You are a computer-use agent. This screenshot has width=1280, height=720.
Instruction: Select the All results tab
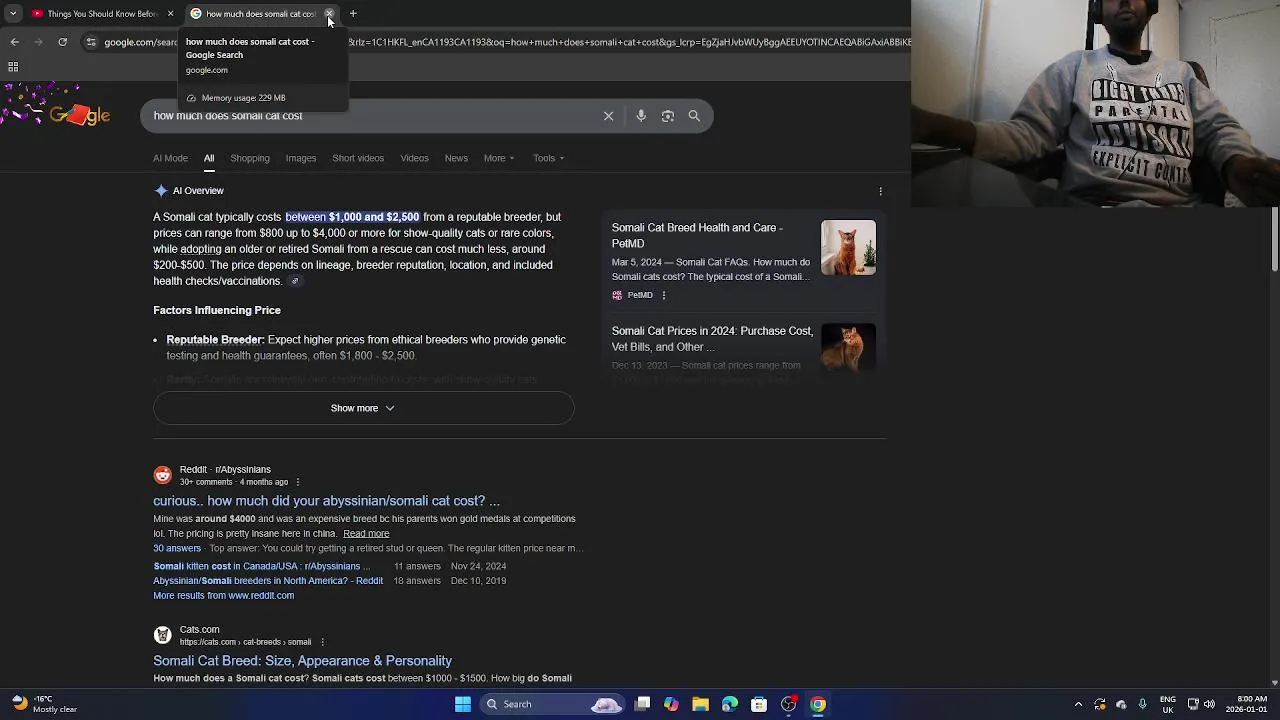pos(209,158)
